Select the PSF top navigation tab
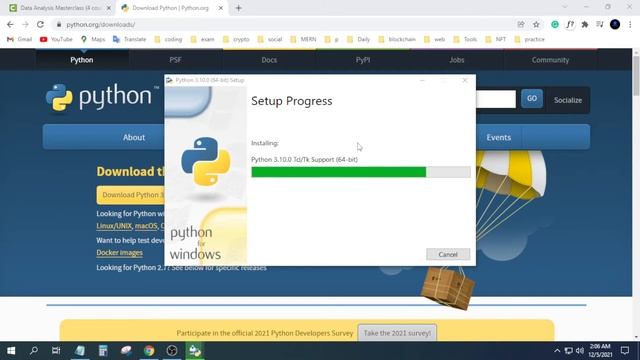The width and height of the screenshot is (640, 360). click(176, 60)
